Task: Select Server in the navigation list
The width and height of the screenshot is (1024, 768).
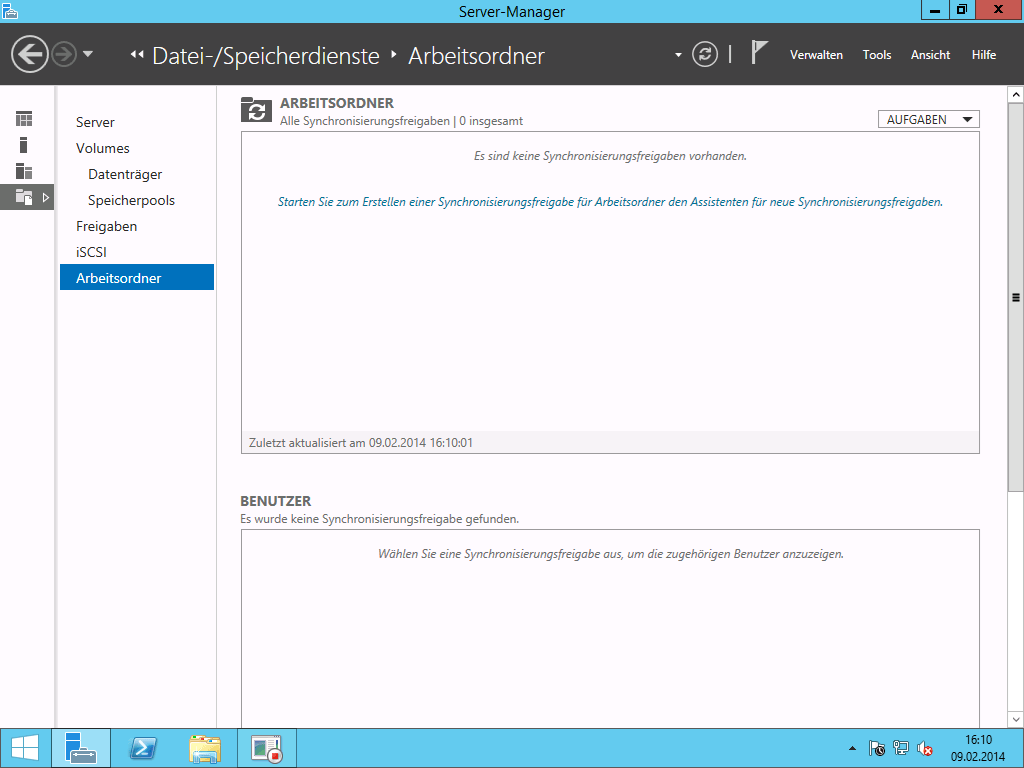Action: point(95,122)
